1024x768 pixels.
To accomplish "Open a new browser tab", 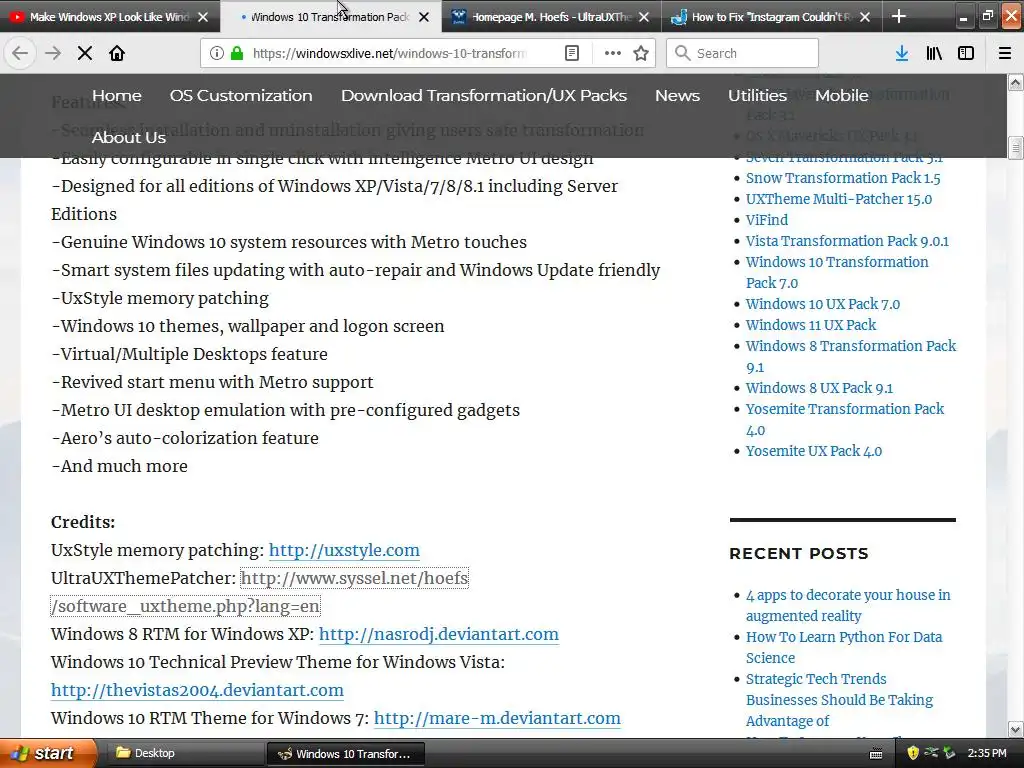I will pyautogui.click(x=899, y=16).
